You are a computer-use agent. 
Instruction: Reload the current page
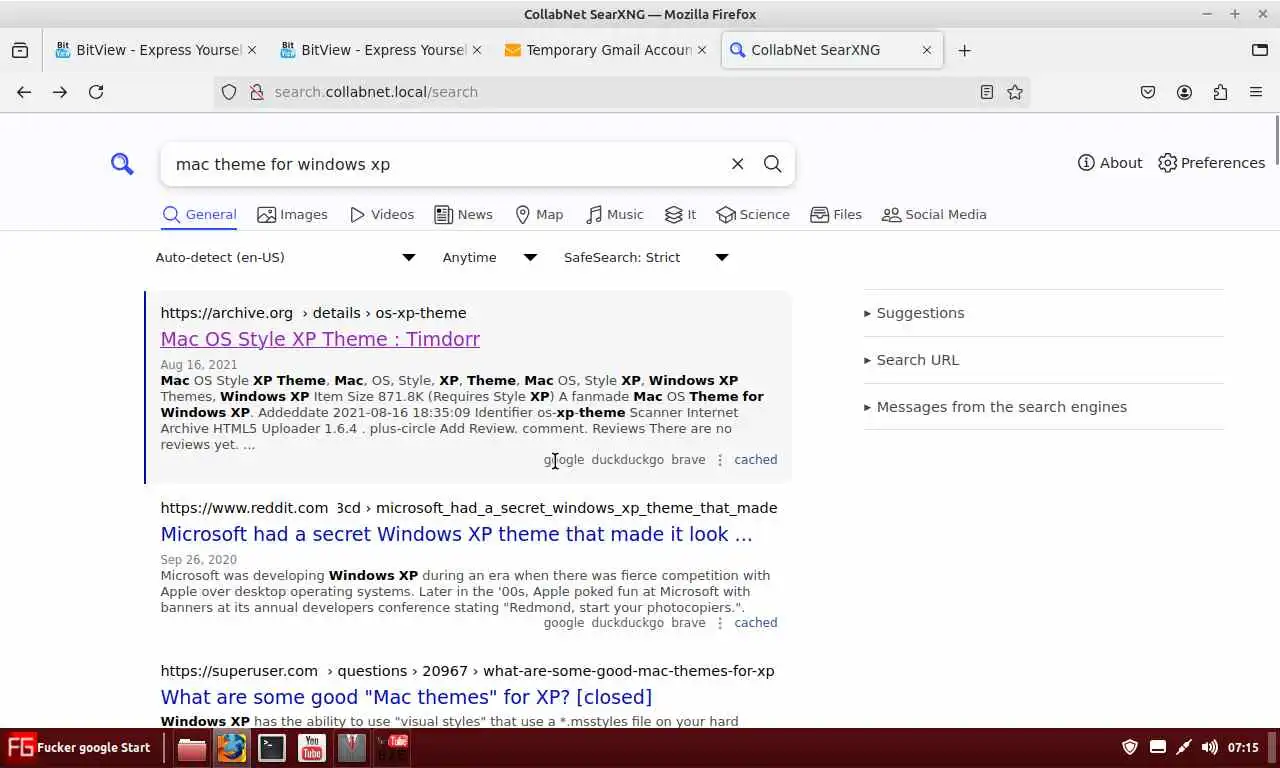click(96, 92)
